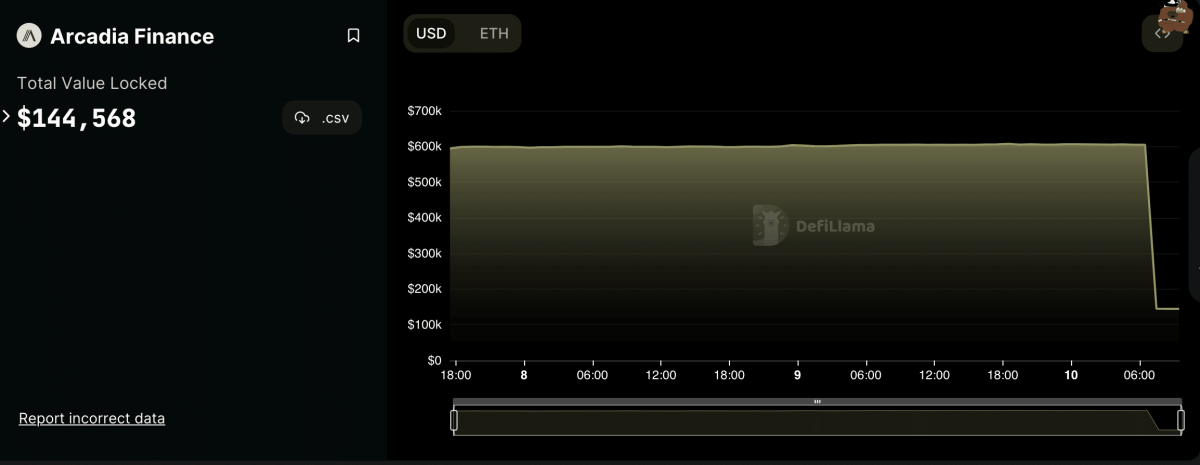Click the $144,568 TVL value

(x=77, y=118)
